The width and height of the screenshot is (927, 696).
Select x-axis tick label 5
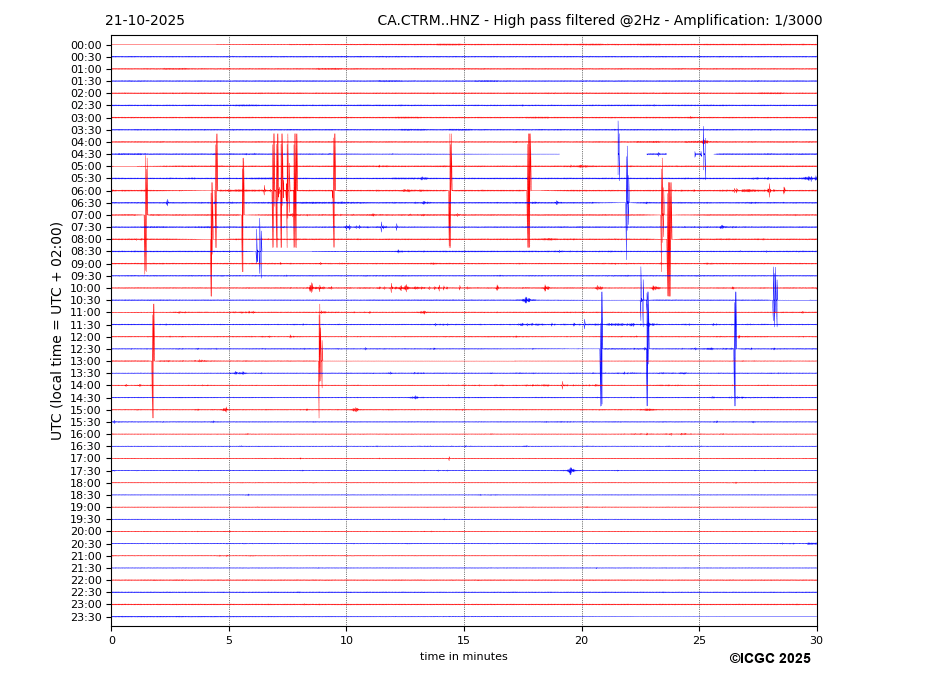(229, 640)
